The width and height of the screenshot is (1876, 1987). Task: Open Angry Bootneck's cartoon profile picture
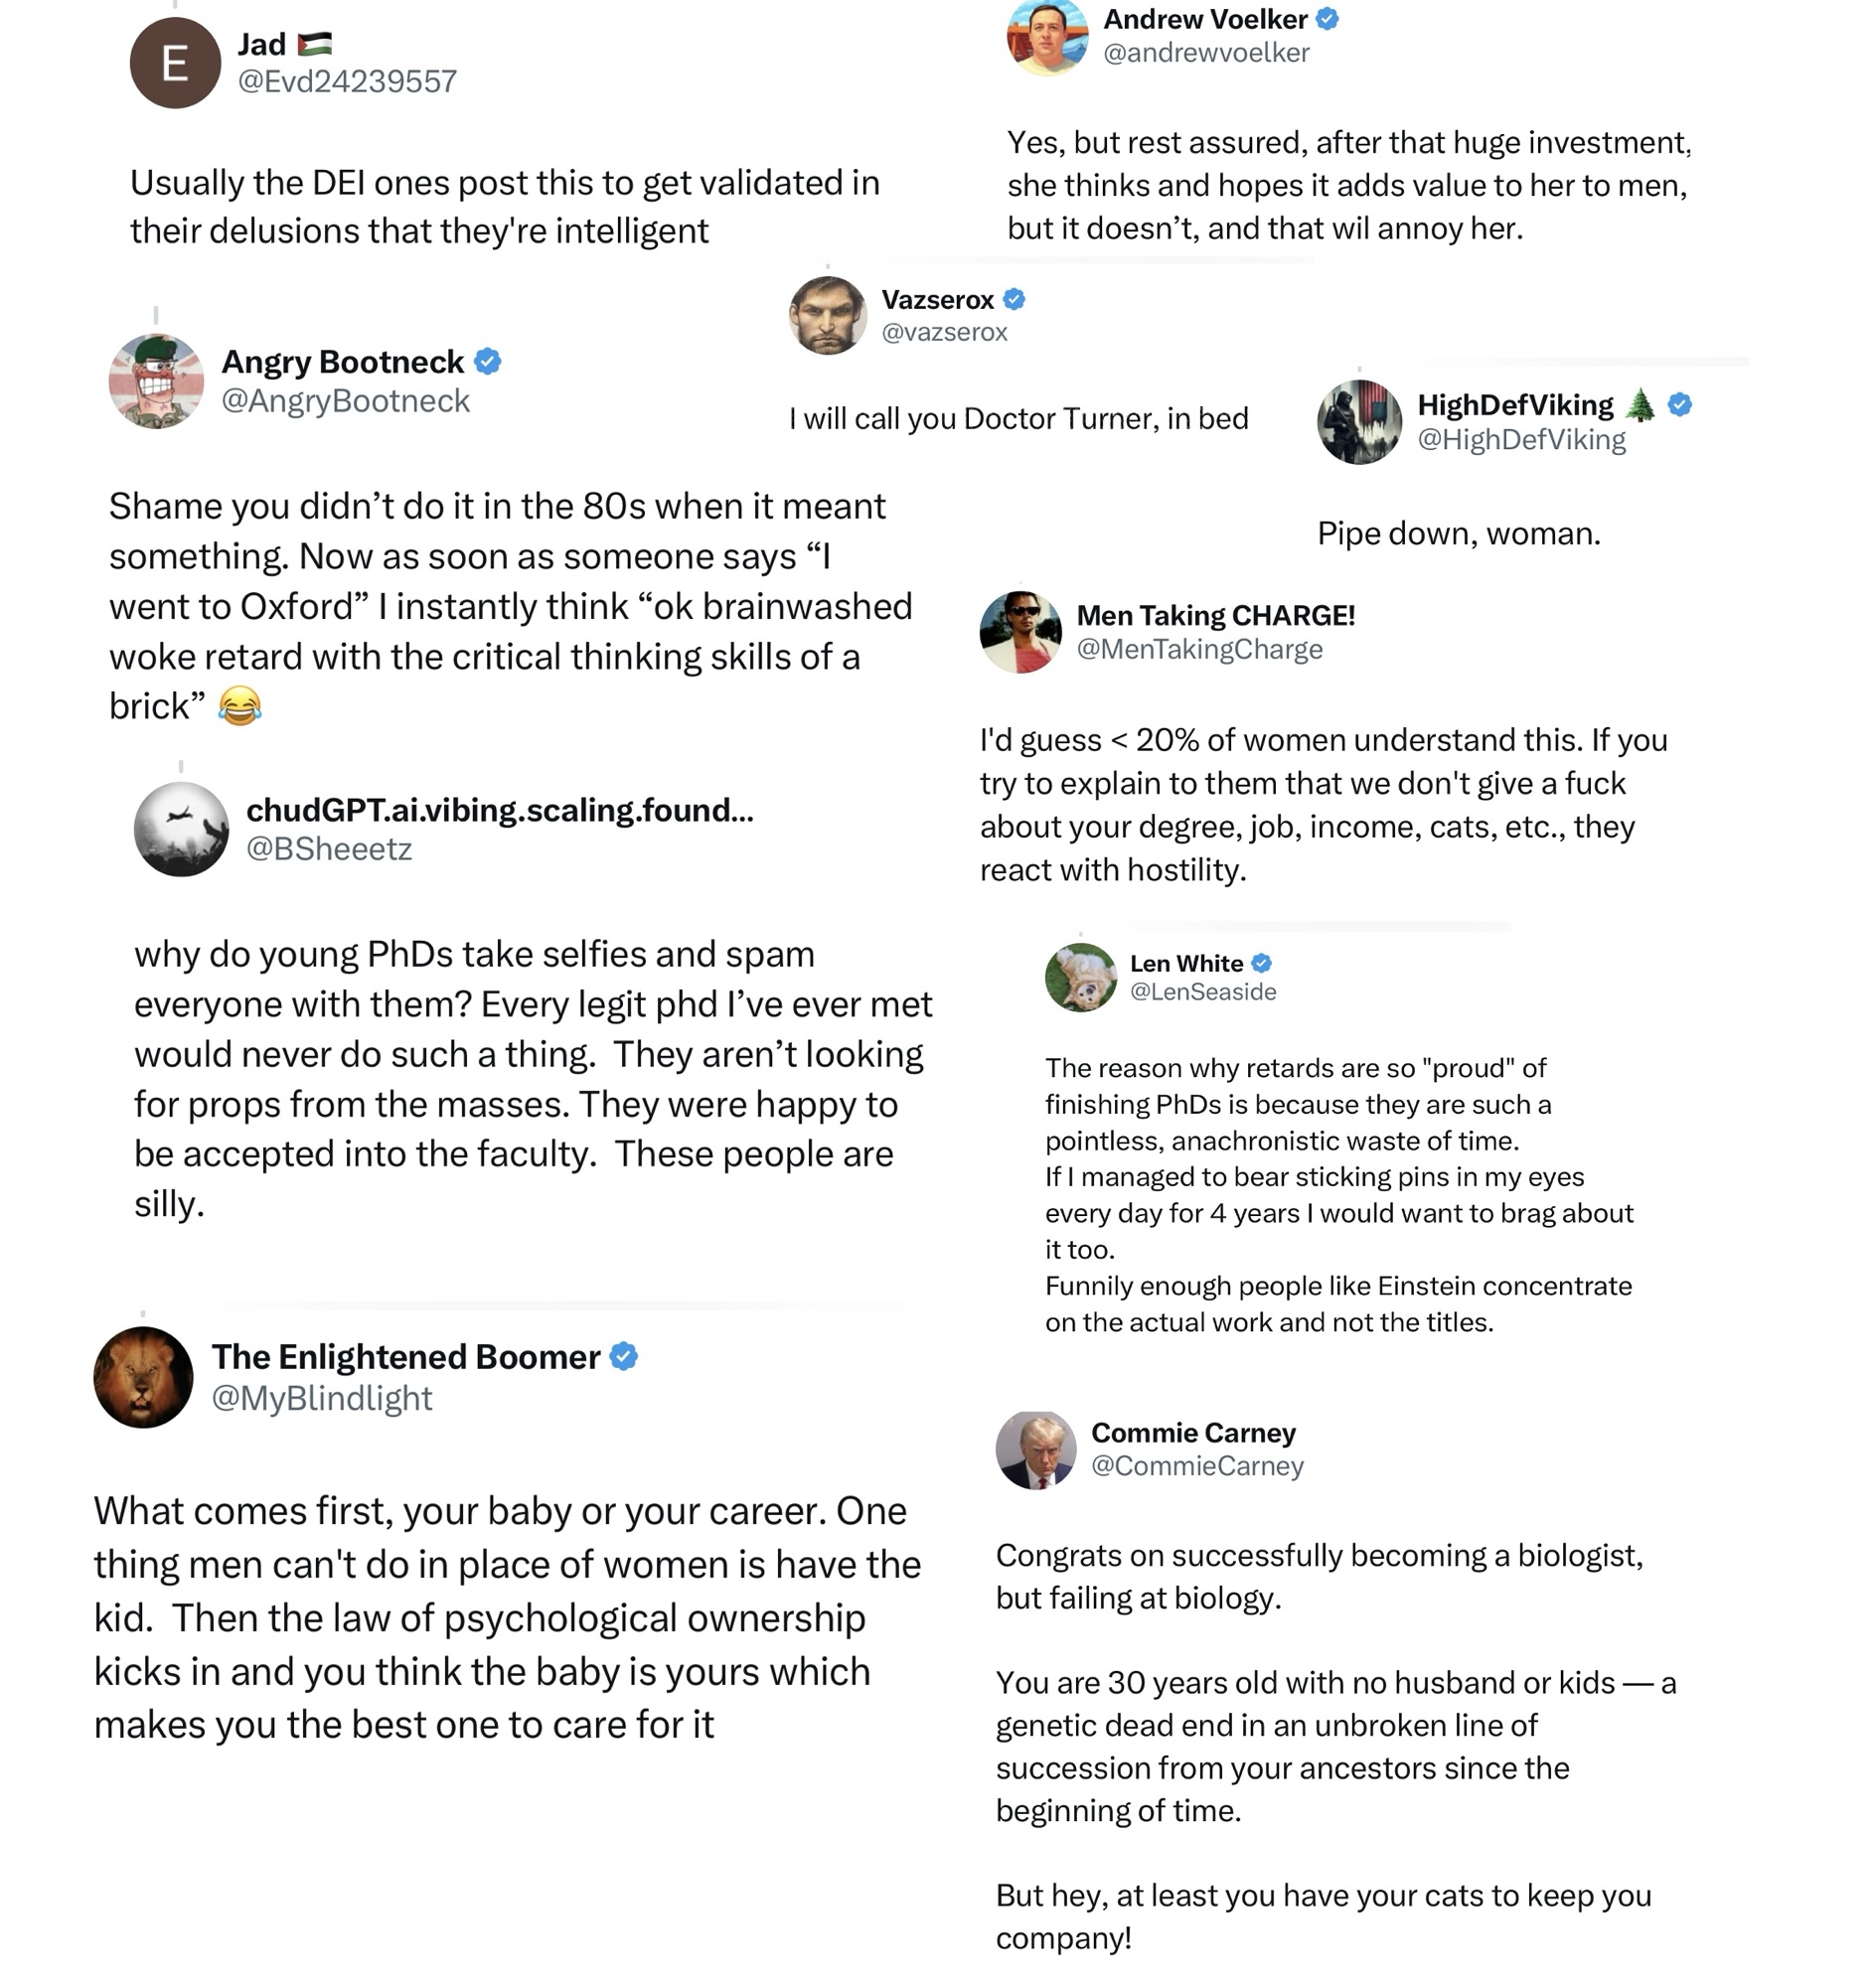pyautogui.click(x=156, y=381)
